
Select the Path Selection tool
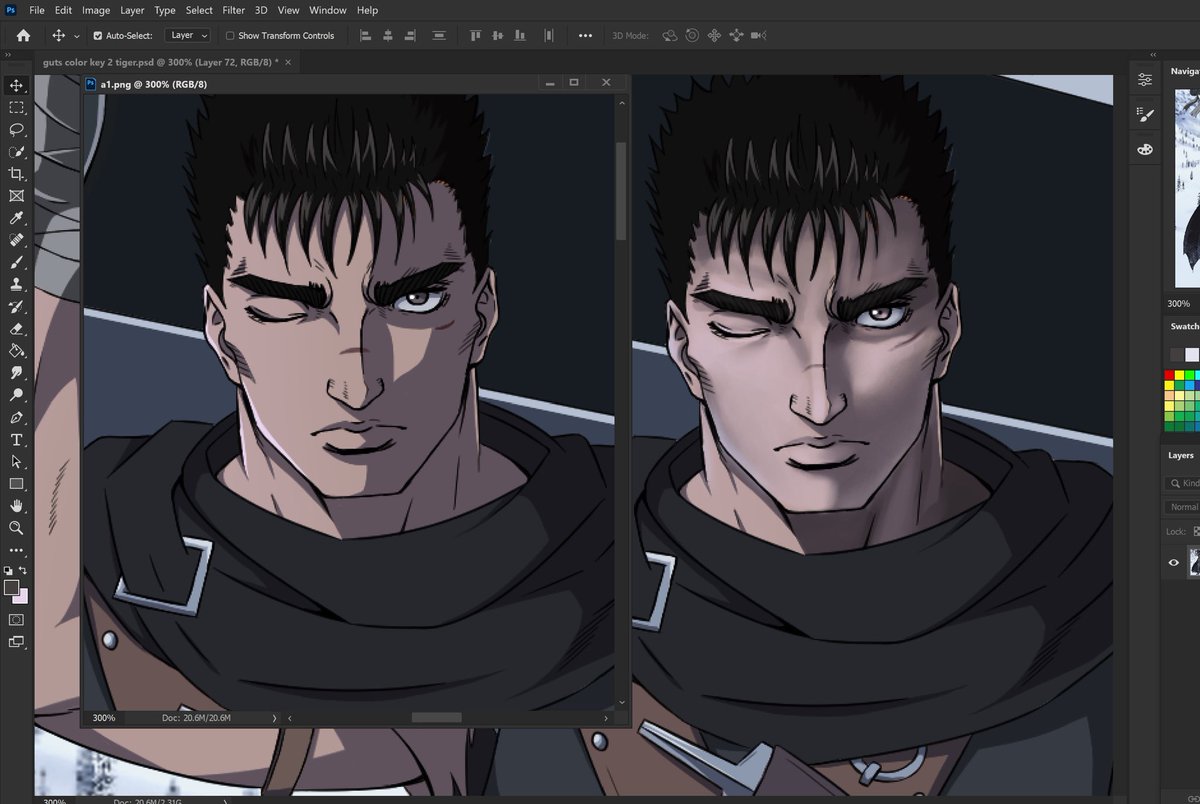[x=16, y=462]
